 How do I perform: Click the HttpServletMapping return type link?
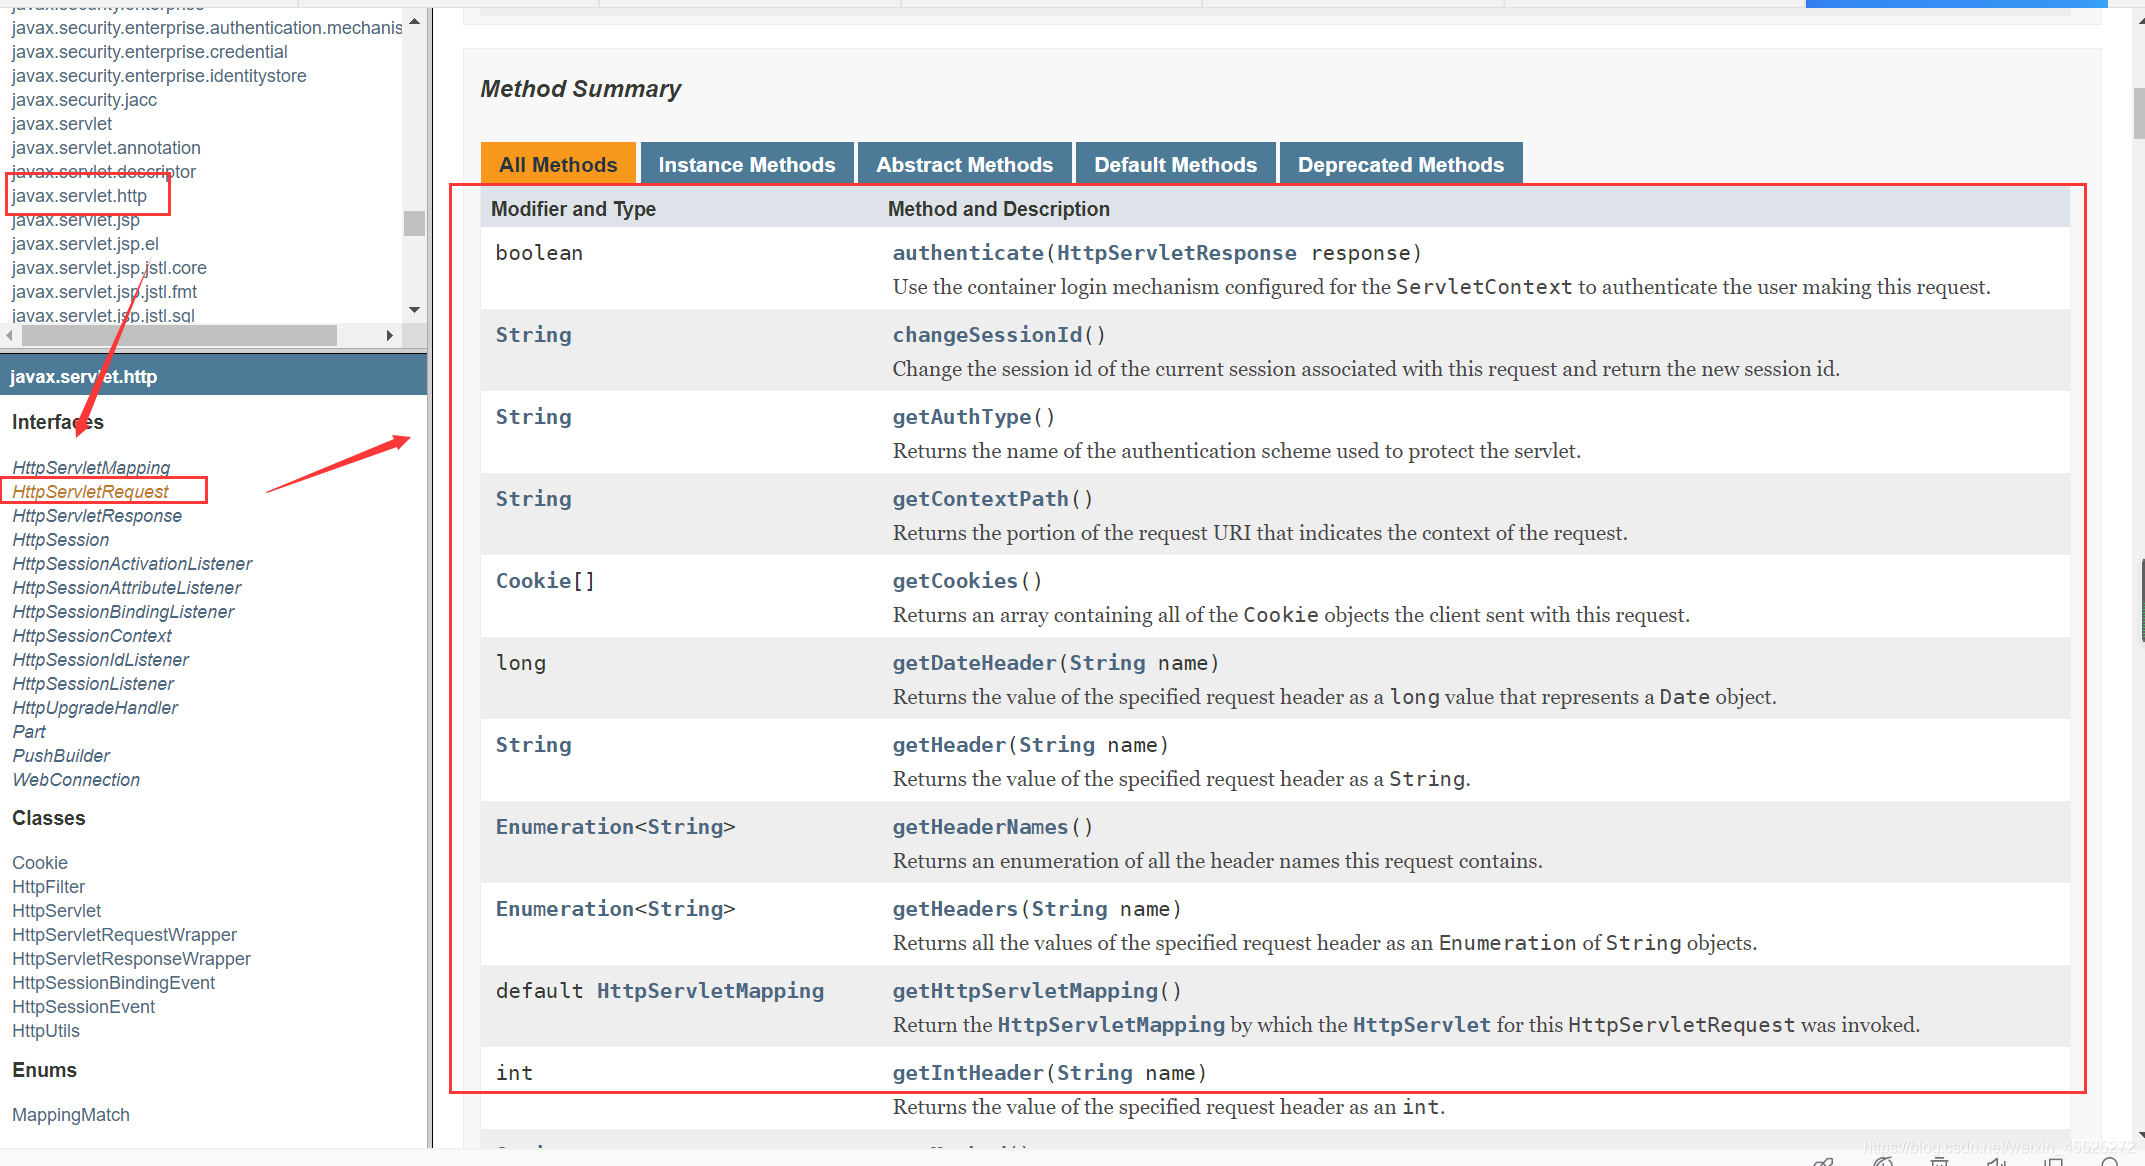pos(710,991)
